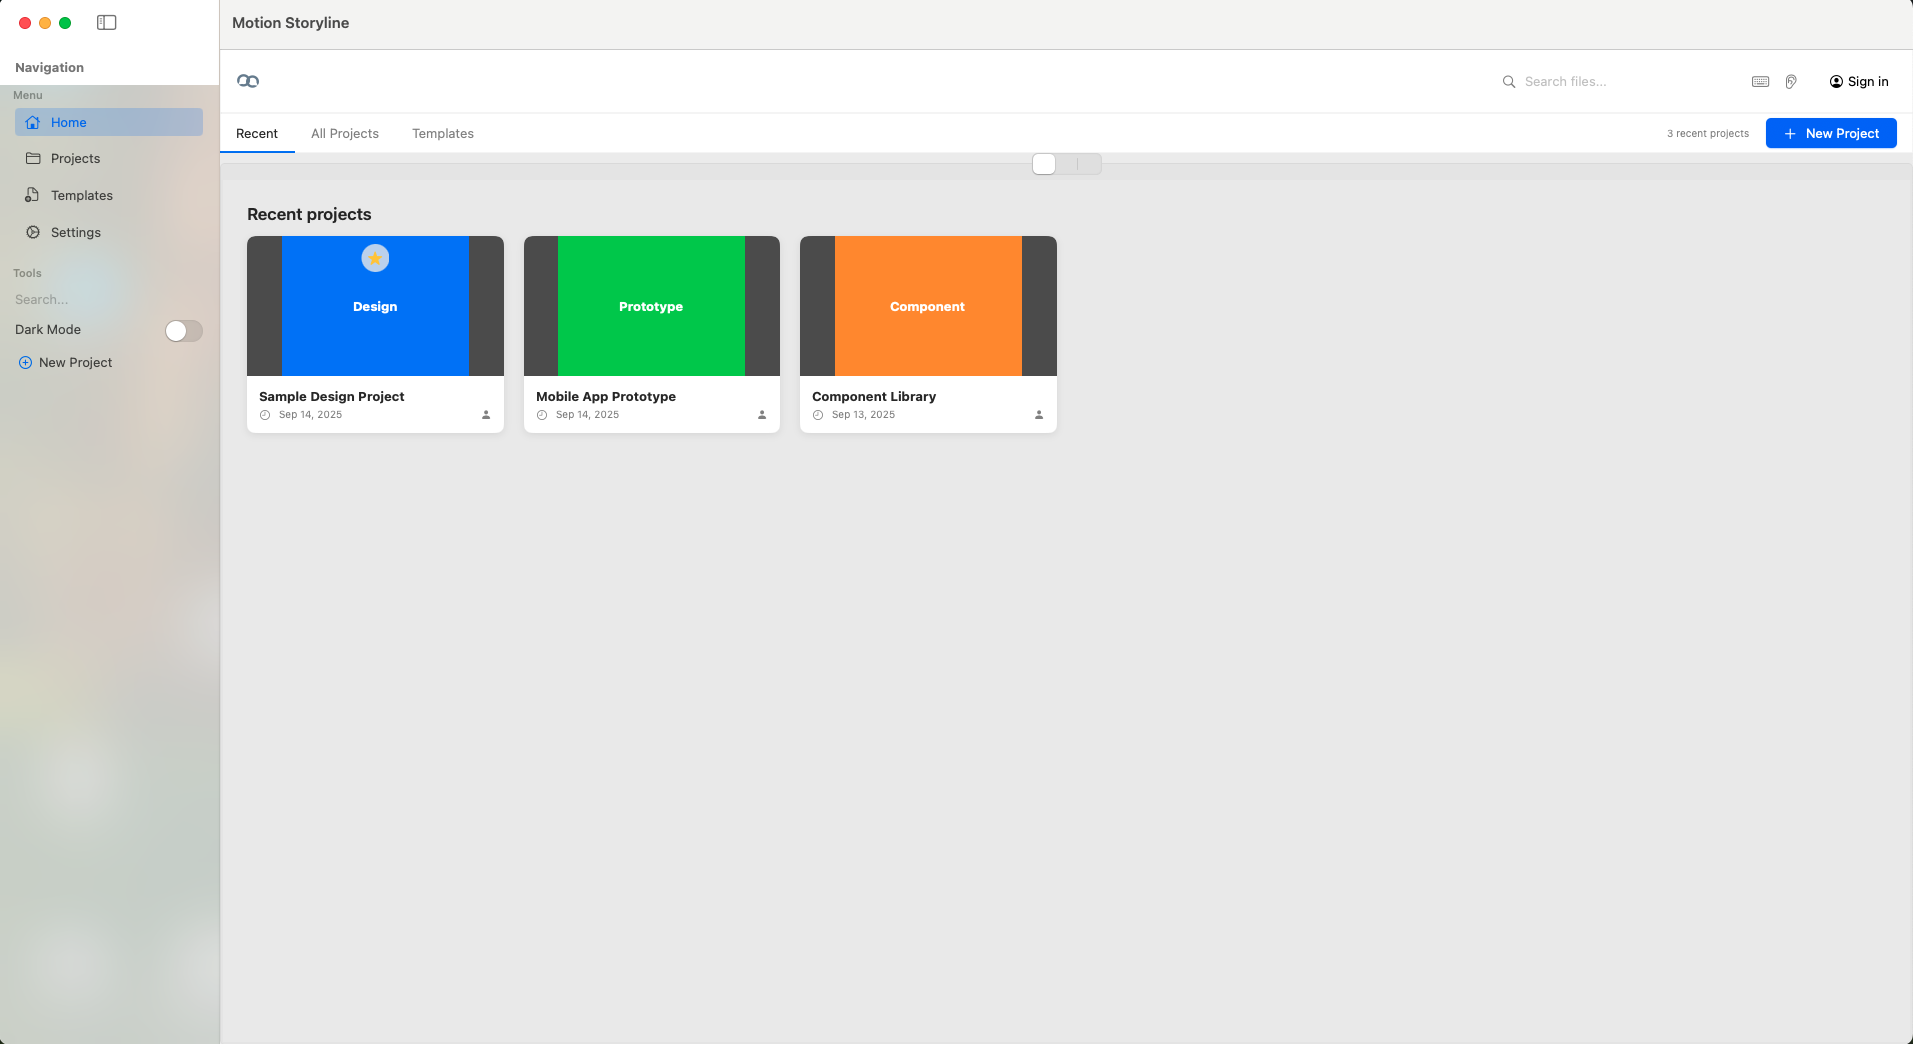The height and width of the screenshot is (1044, 1913).
Task: Switch to the All Projects tab
Action: [345, 134]
